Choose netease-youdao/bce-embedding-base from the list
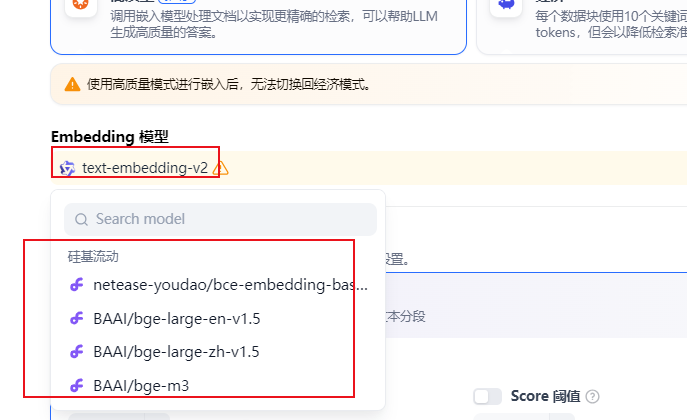This screenshot has width=687, height=420. pos(218,285)
